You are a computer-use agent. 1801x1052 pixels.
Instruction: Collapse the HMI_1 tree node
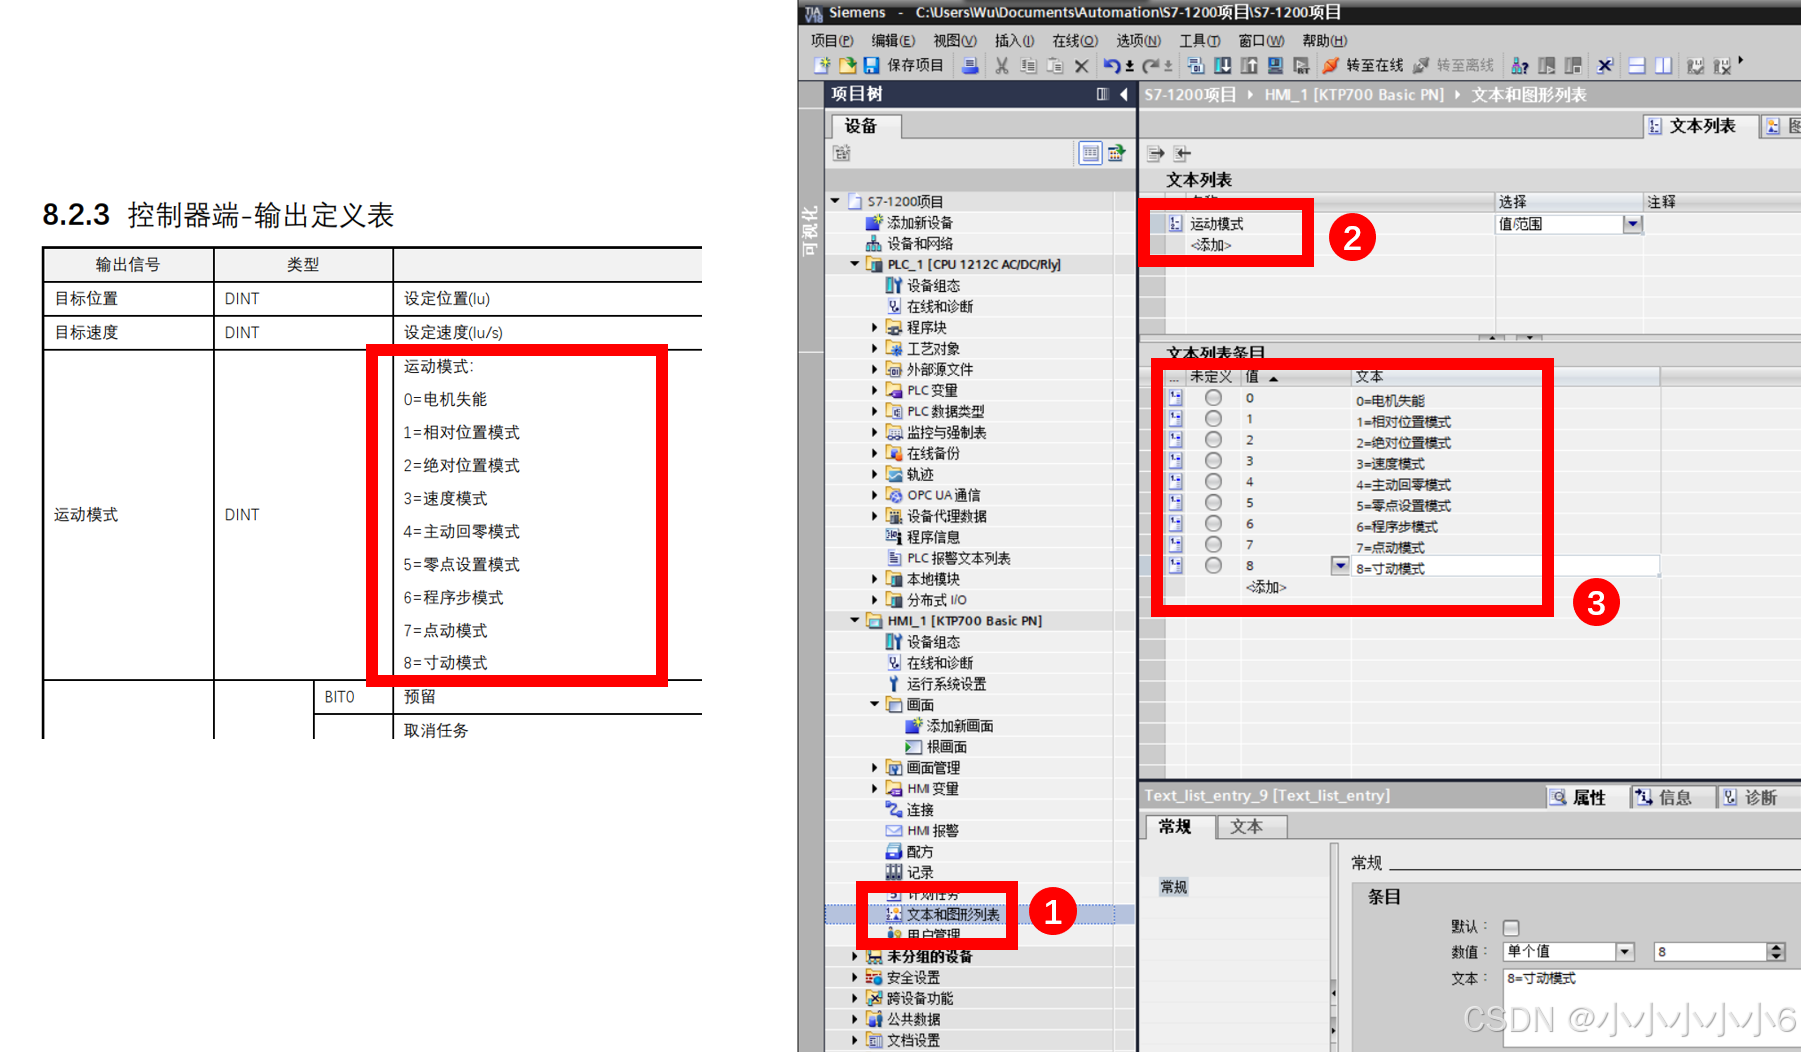[x=854, y=620]
